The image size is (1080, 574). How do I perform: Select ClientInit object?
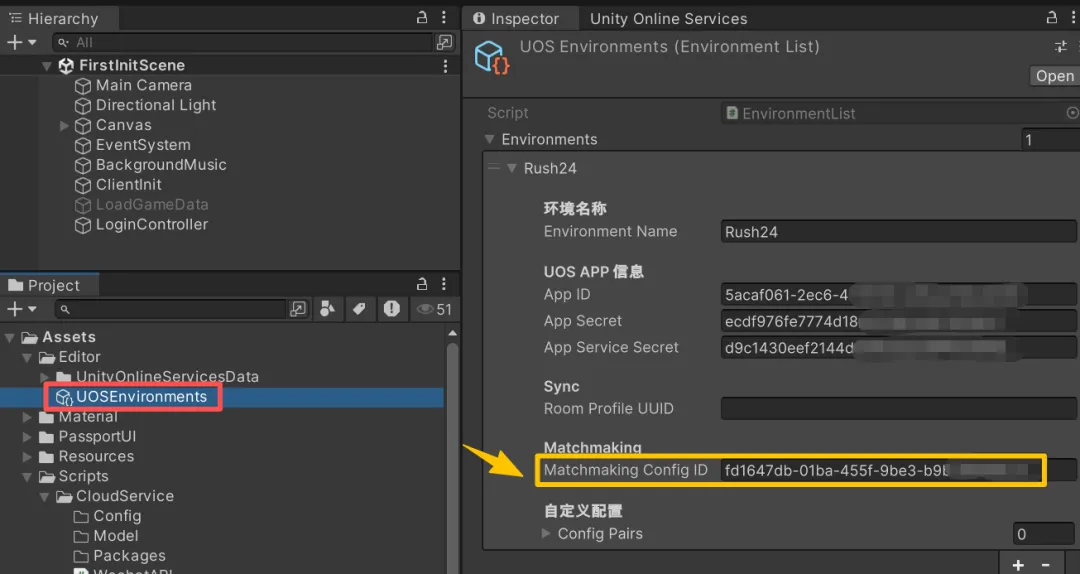(x=129, y=185)
